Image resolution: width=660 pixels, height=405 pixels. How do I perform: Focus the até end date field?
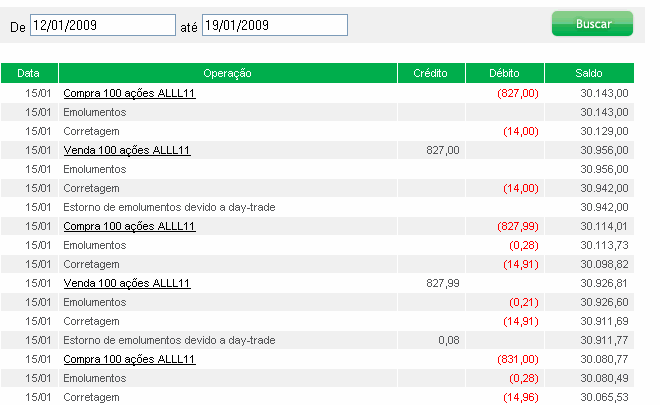click(x=275, y=25)
